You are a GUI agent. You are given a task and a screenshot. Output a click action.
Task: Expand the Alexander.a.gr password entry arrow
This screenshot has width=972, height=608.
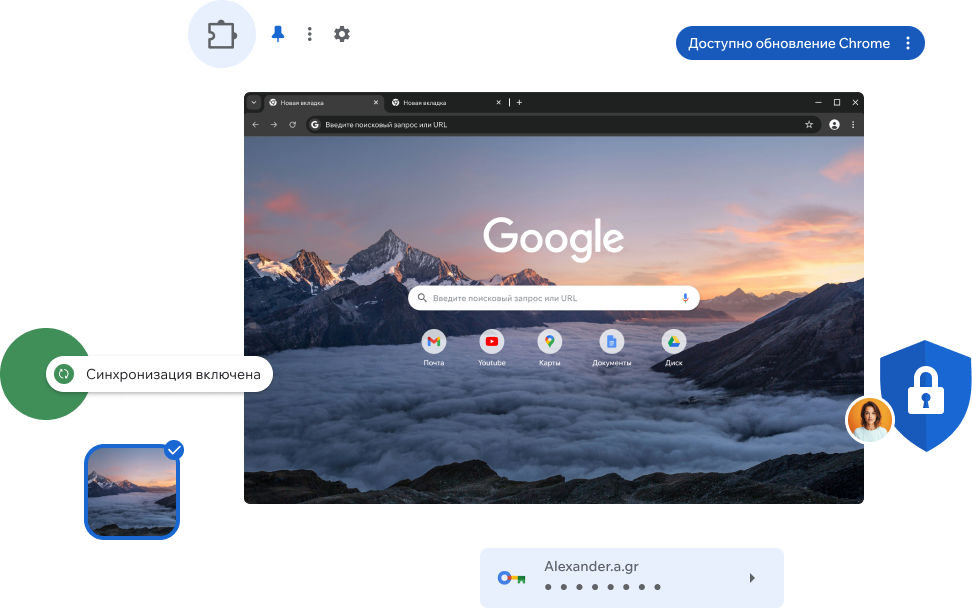tap(752, 578)
